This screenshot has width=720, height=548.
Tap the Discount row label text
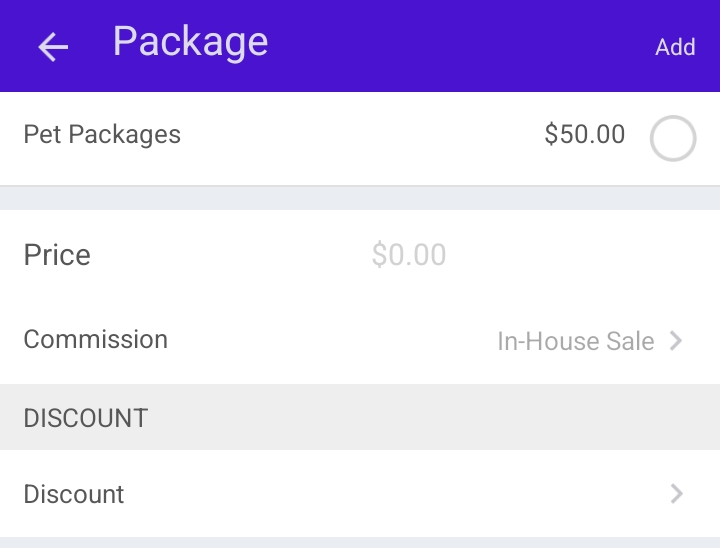[74, 494]
